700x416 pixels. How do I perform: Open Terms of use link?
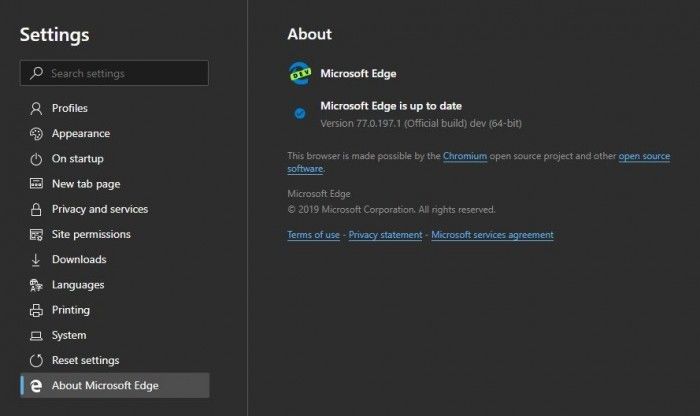point(313,235)
